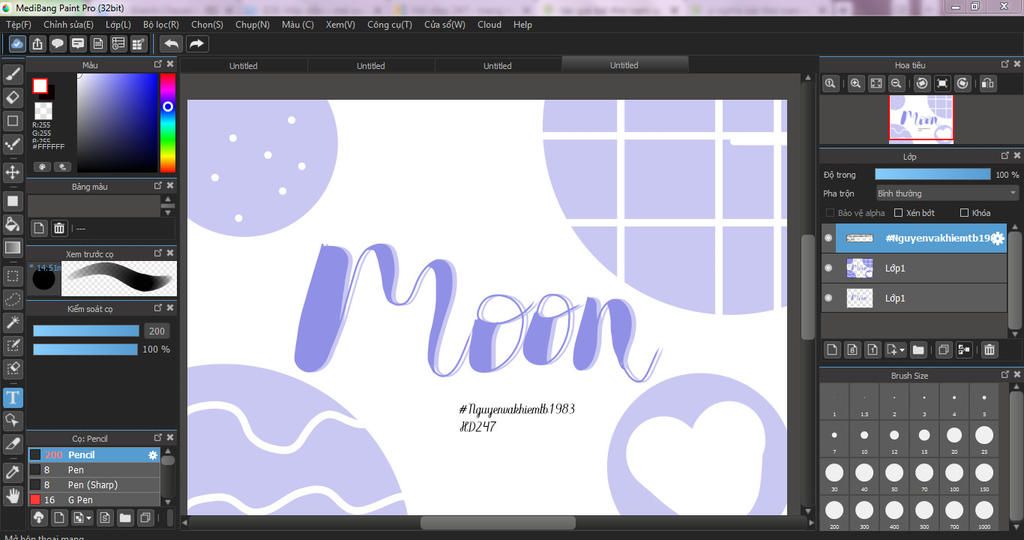
Task: Open the Công cụ(T) menu
Action: [x=389, y=24]
